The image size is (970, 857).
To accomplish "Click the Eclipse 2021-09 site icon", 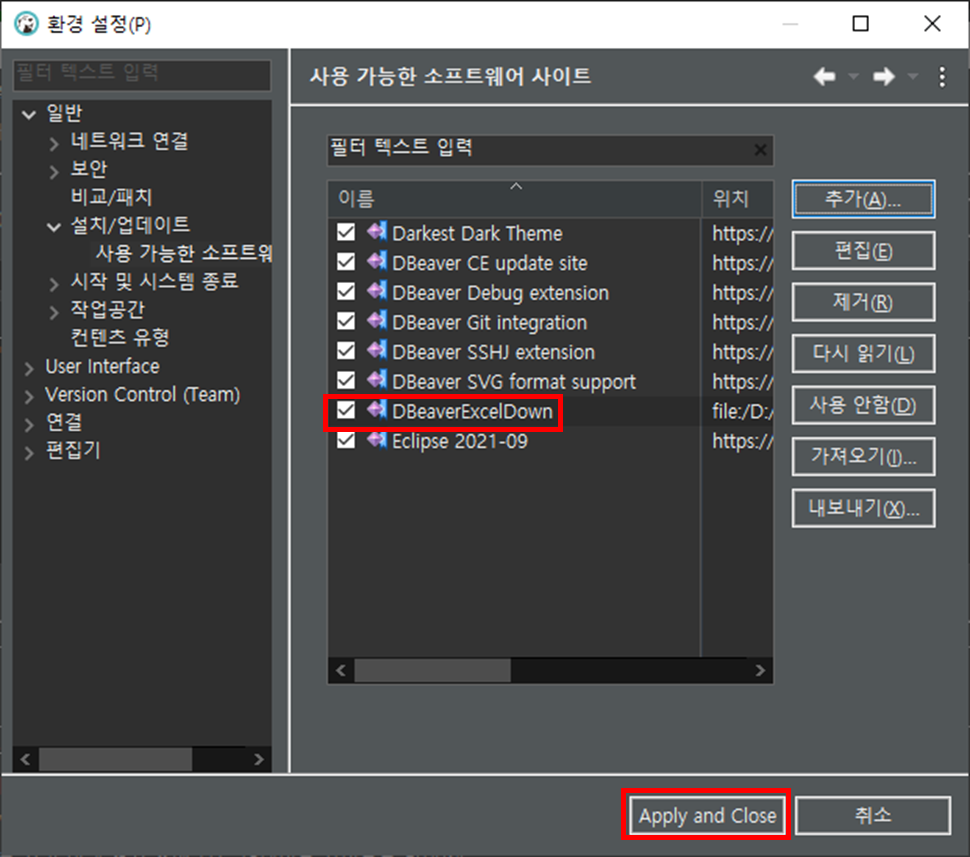I will (x=377, y=440).
